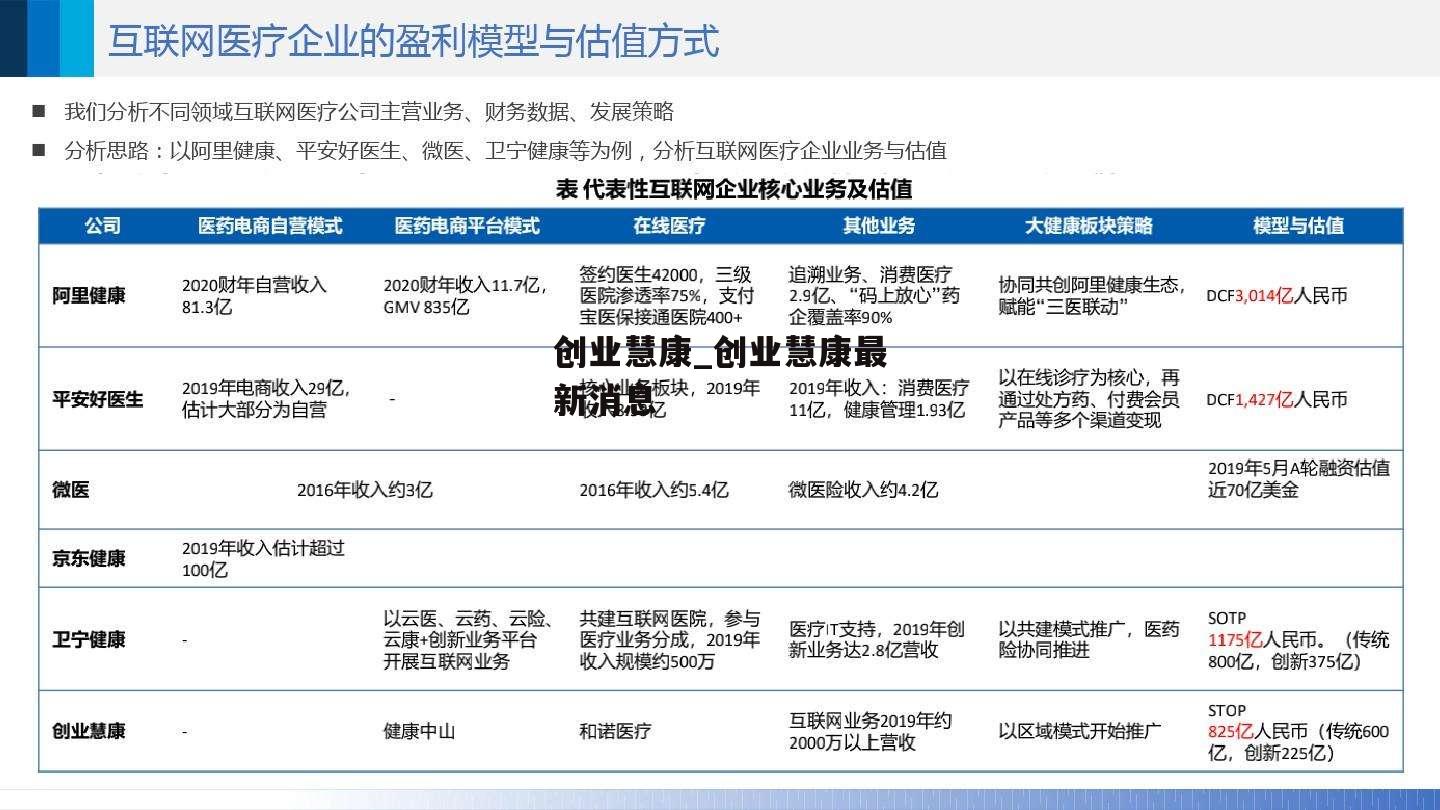The image size is (1440, 810).
Task: Click the "其他业务" column header
Action: pos(879,226)
